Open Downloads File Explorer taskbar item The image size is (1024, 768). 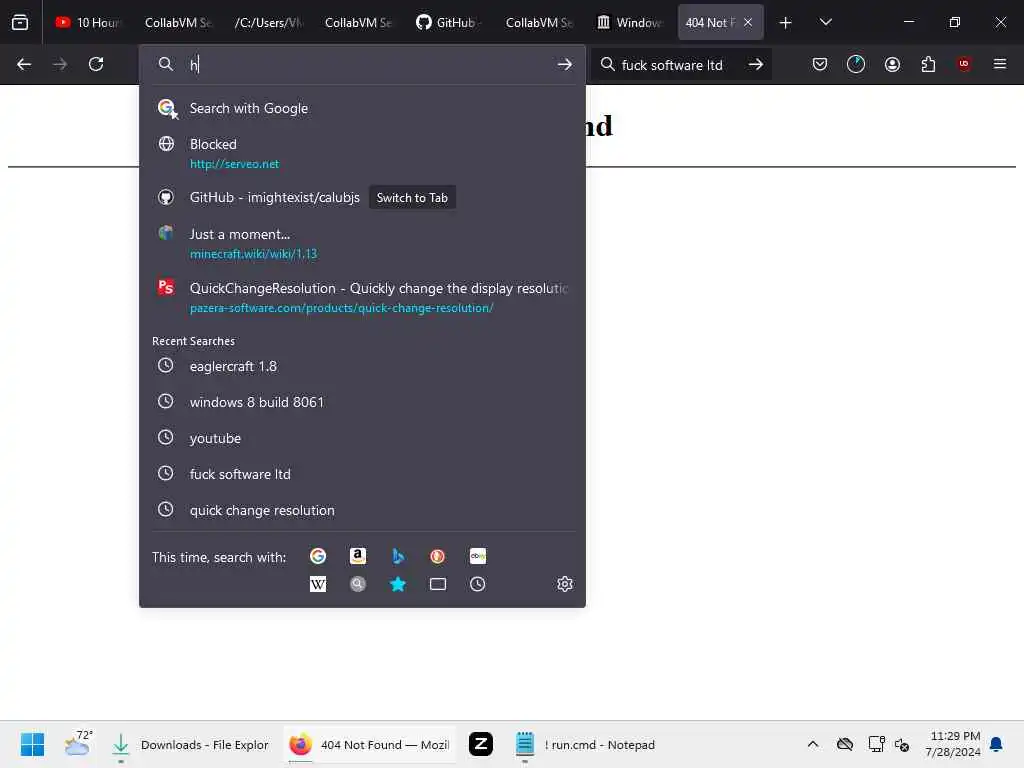(x=189, y=744)
